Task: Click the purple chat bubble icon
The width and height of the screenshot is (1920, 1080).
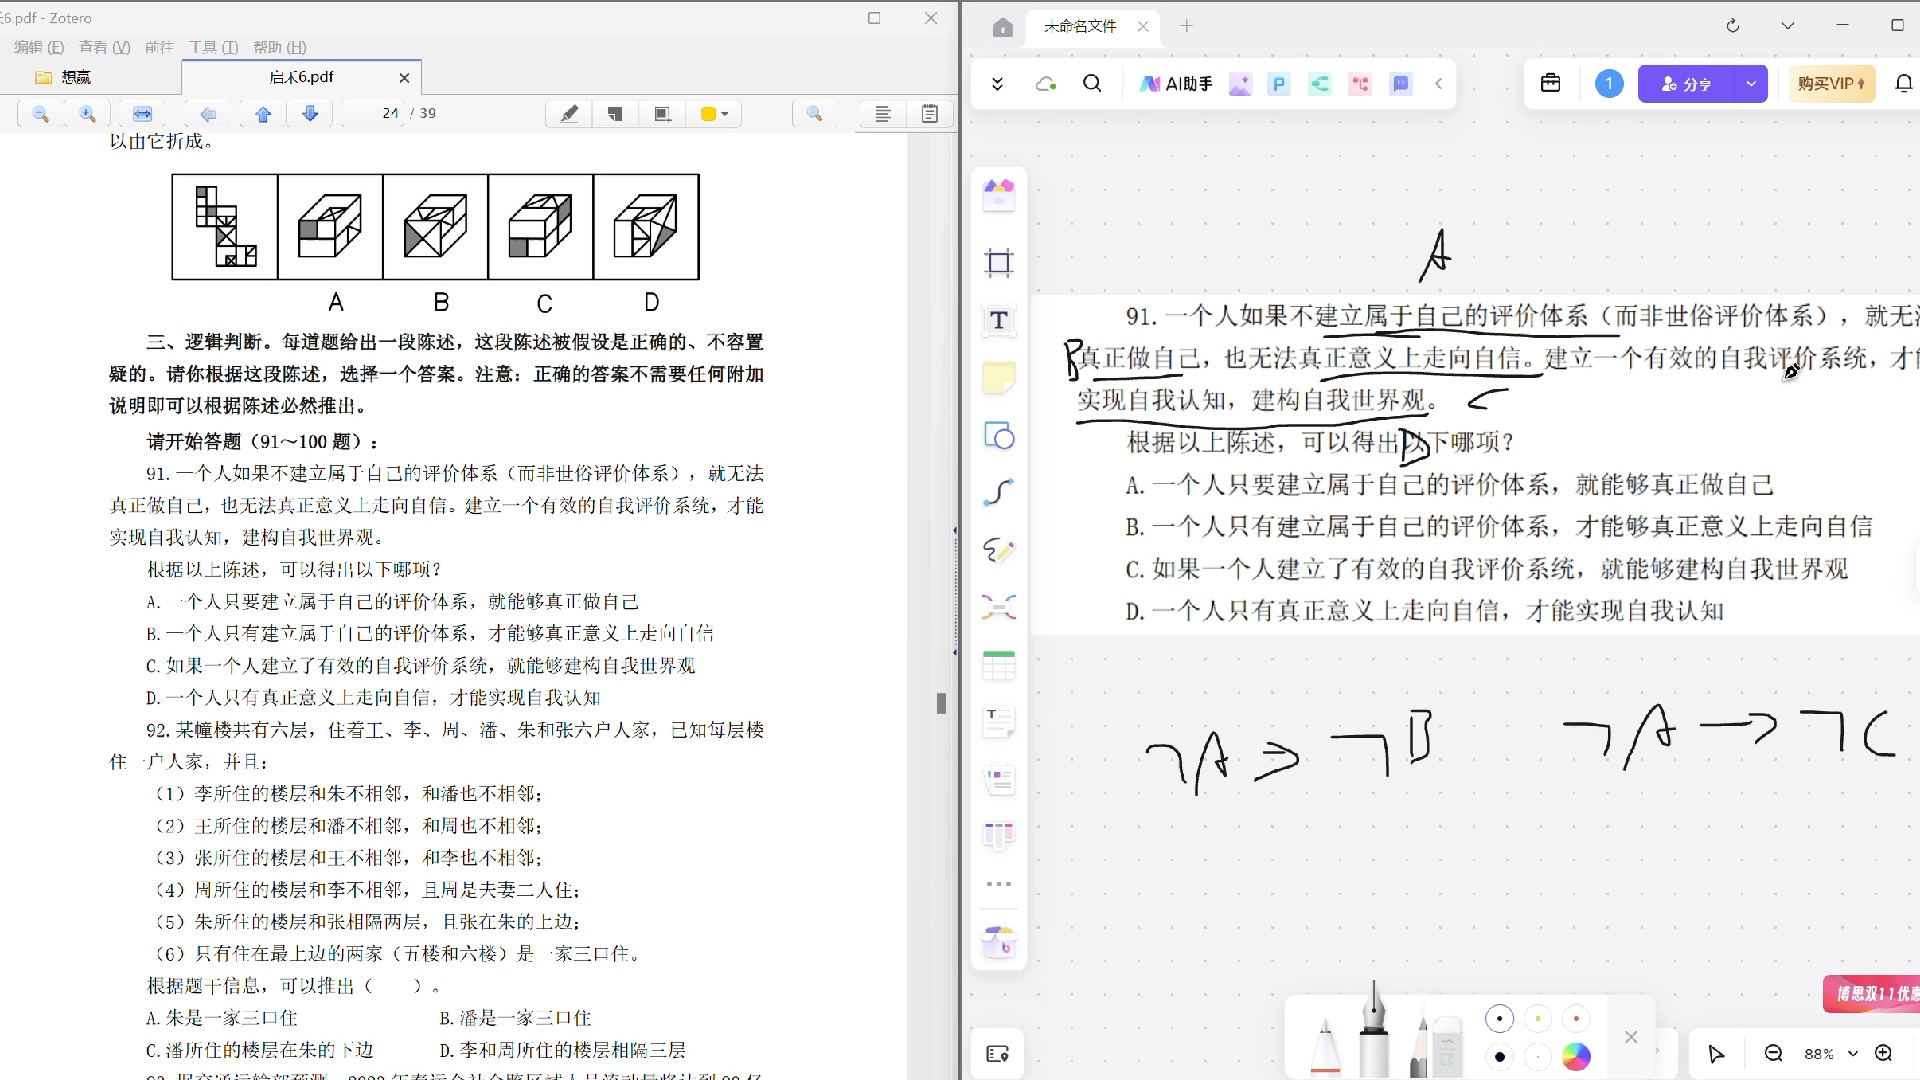Action: [1401, 84]
